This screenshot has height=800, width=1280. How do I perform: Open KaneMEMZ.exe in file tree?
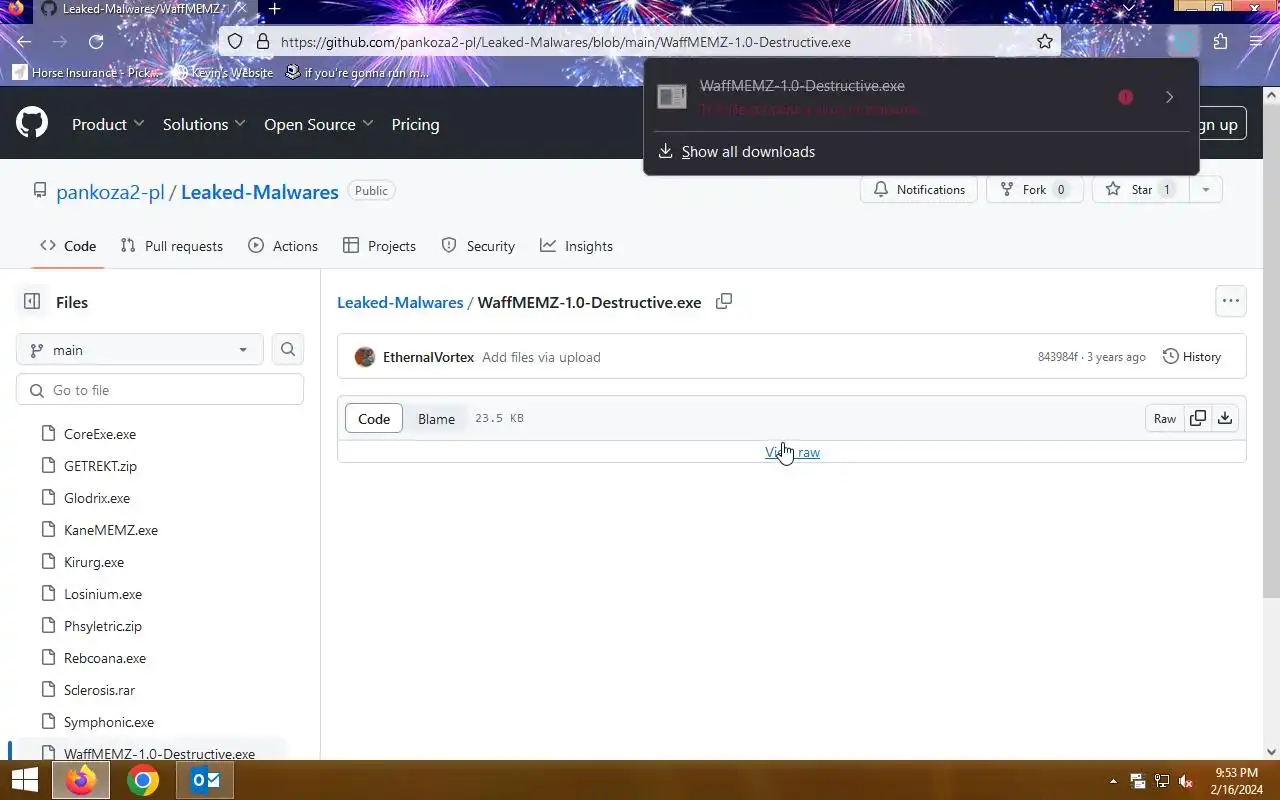tap(111, 530)
